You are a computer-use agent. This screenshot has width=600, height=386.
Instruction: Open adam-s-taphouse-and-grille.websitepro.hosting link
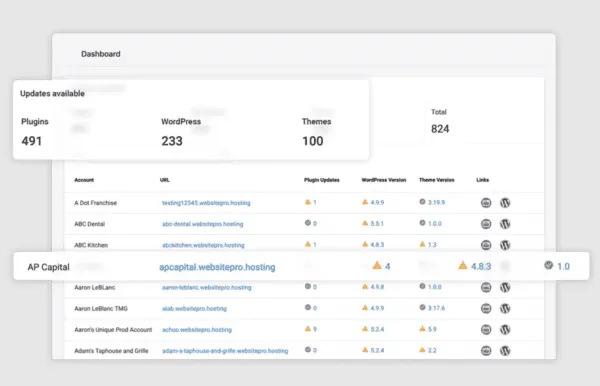coord(225,350)
